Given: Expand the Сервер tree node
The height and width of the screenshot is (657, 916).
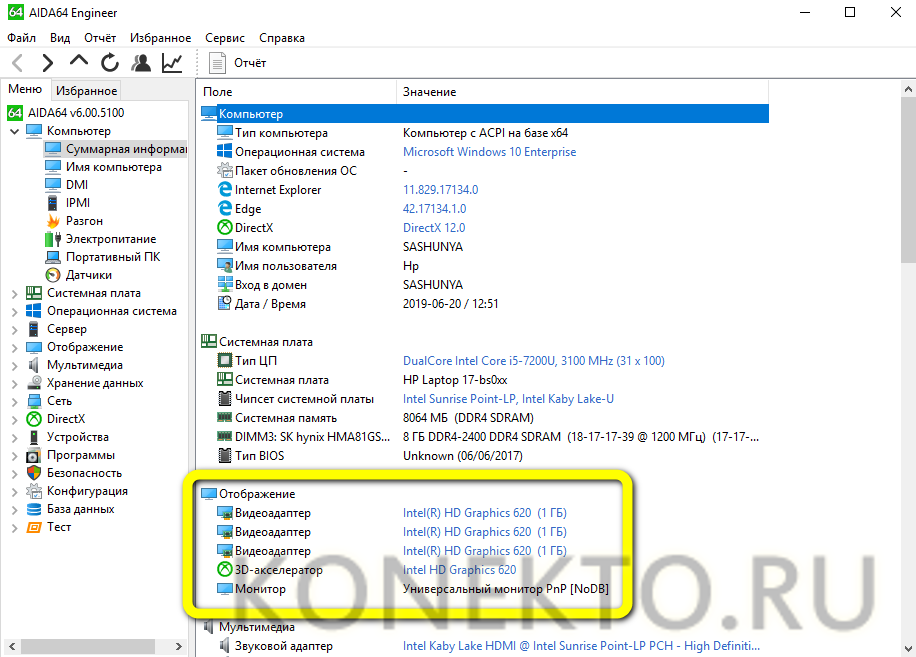Looking at the screenshot, I should pyautogui.click(x=15, y=329).
